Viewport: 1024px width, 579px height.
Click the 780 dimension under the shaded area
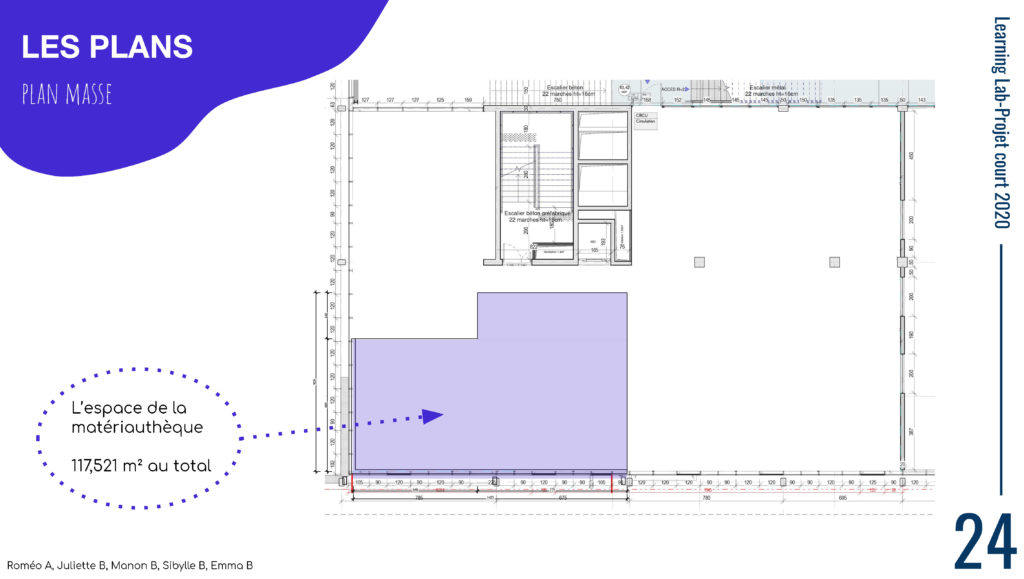(x=419, y=496)
